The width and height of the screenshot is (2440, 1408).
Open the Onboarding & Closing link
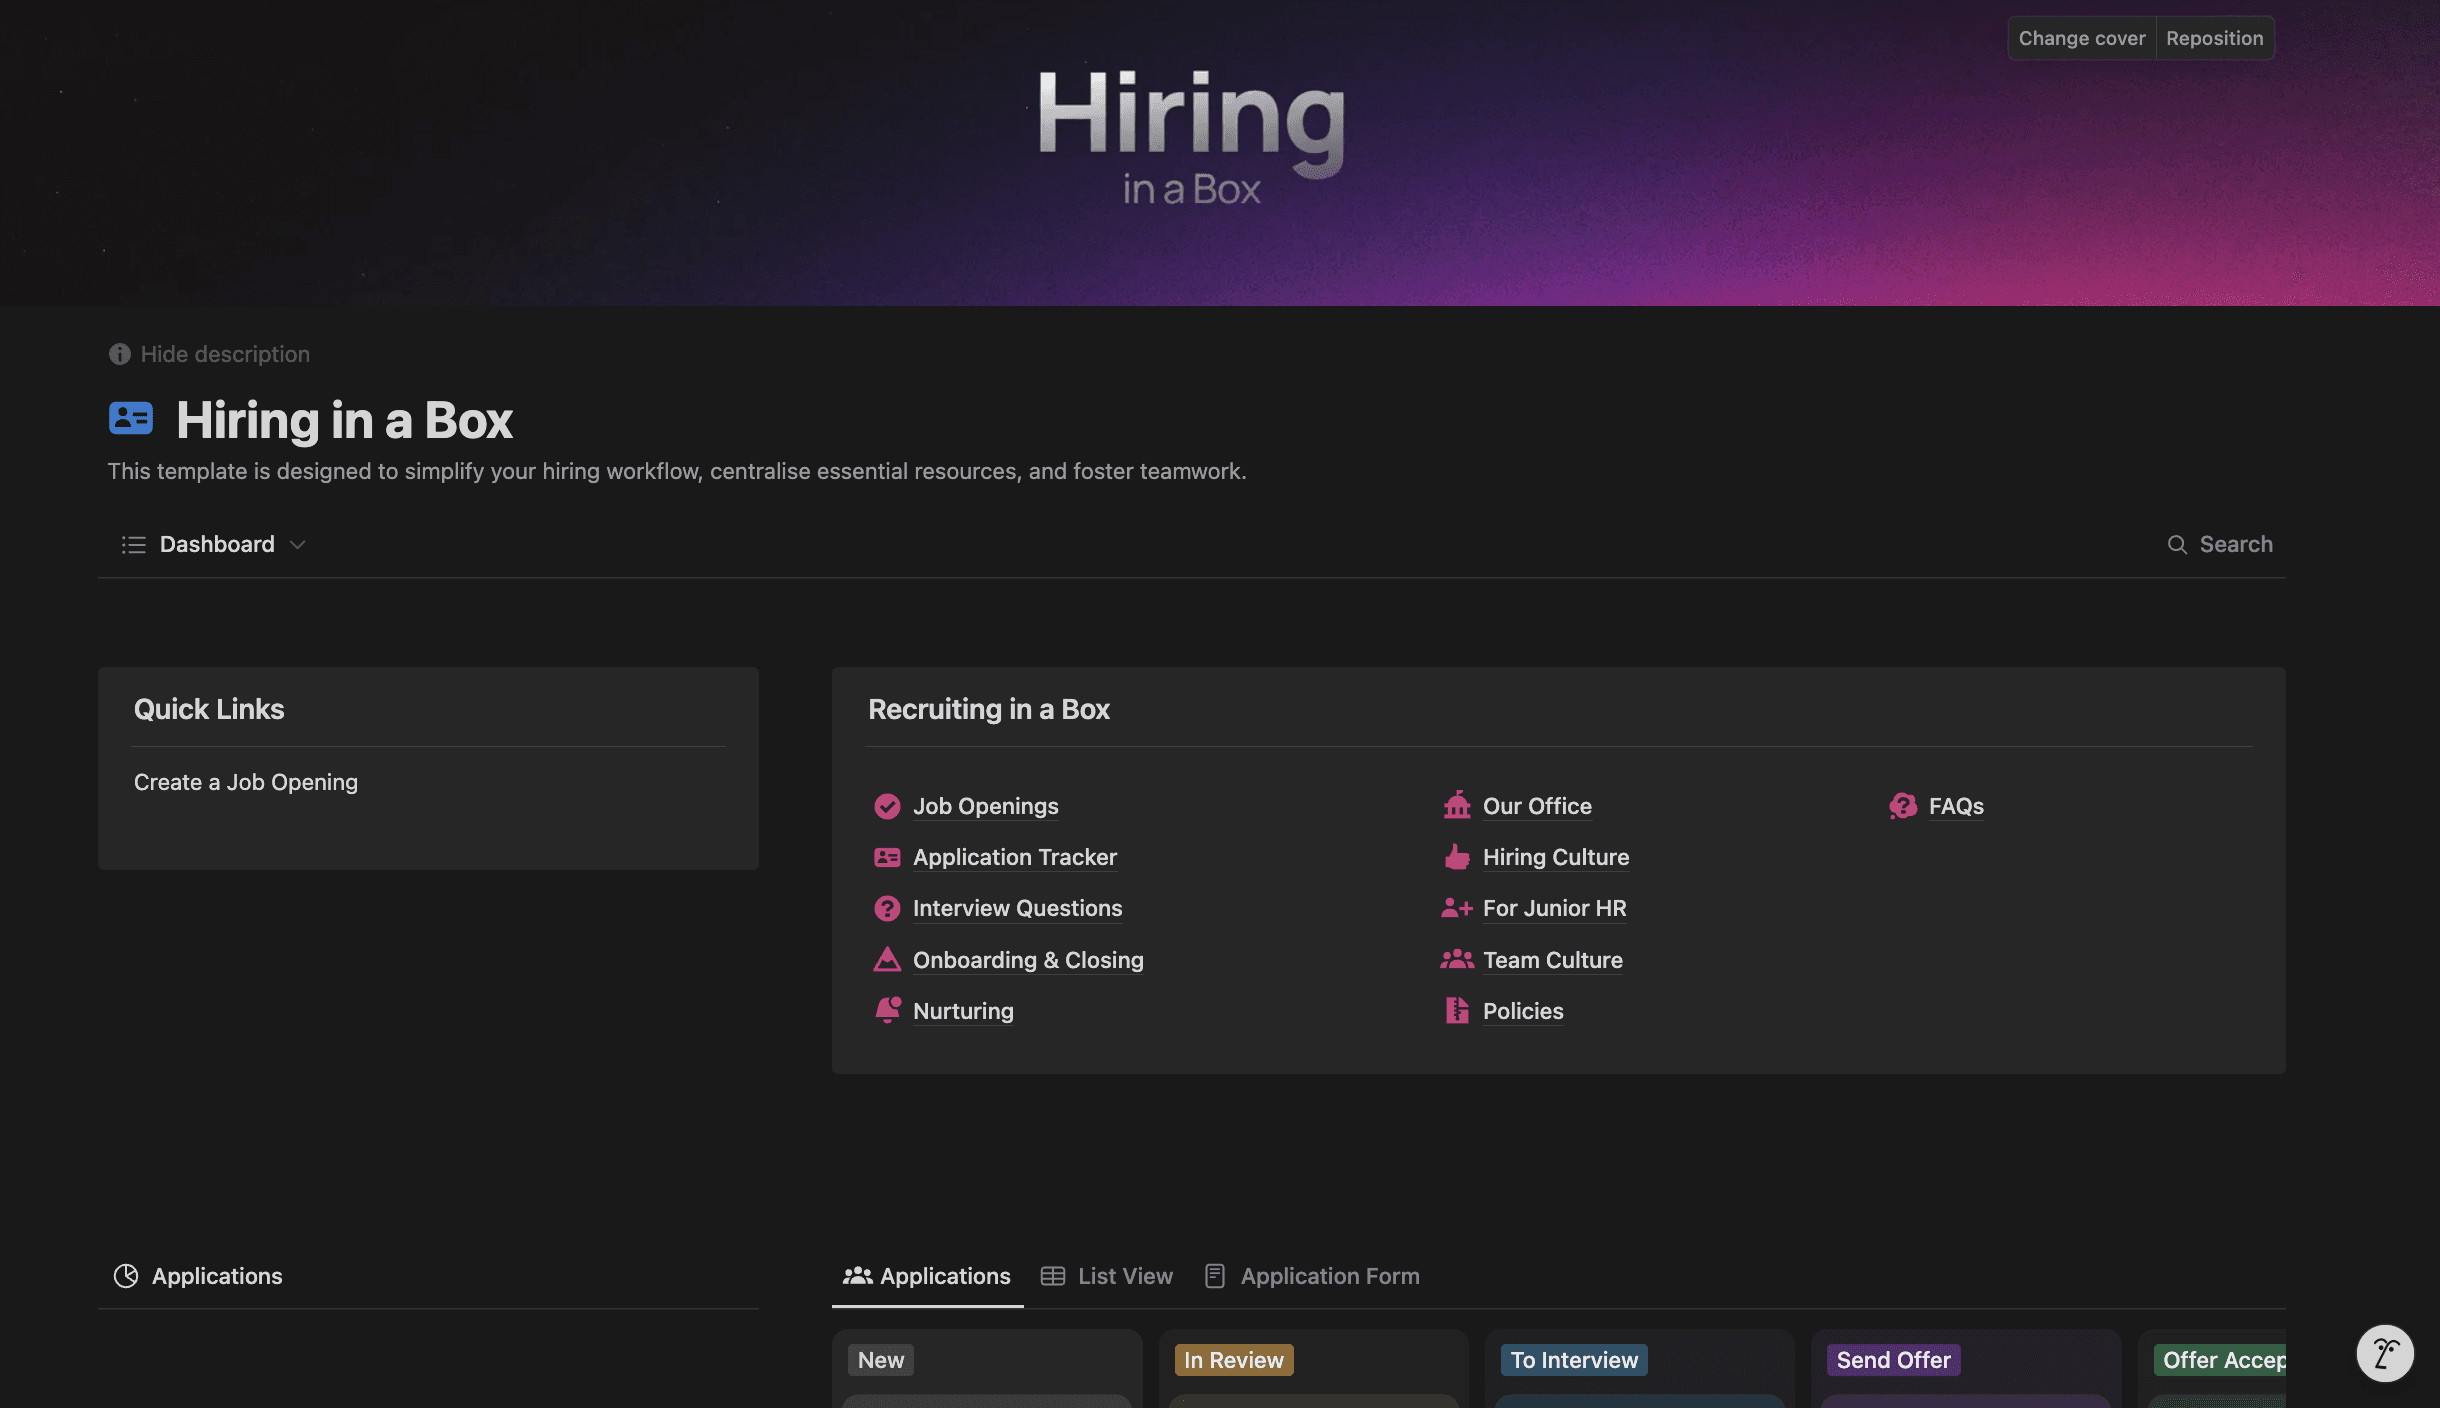pyautogui.click(x=1028, y=960)
